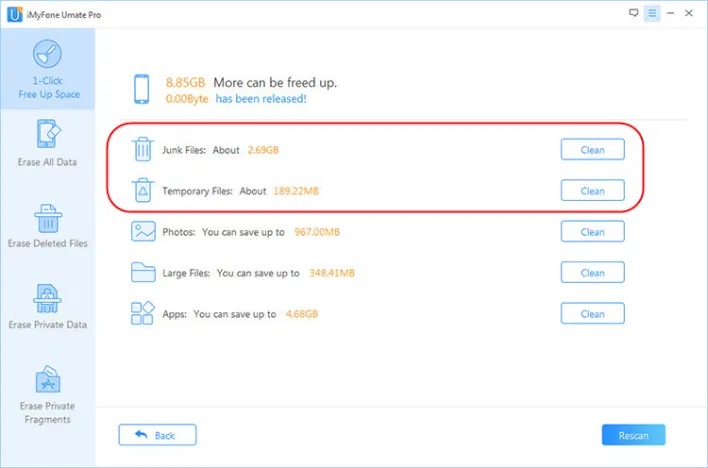This screenshot has height=468, width=708.
Task: Clean the Apps category
Action: point(592,314)
